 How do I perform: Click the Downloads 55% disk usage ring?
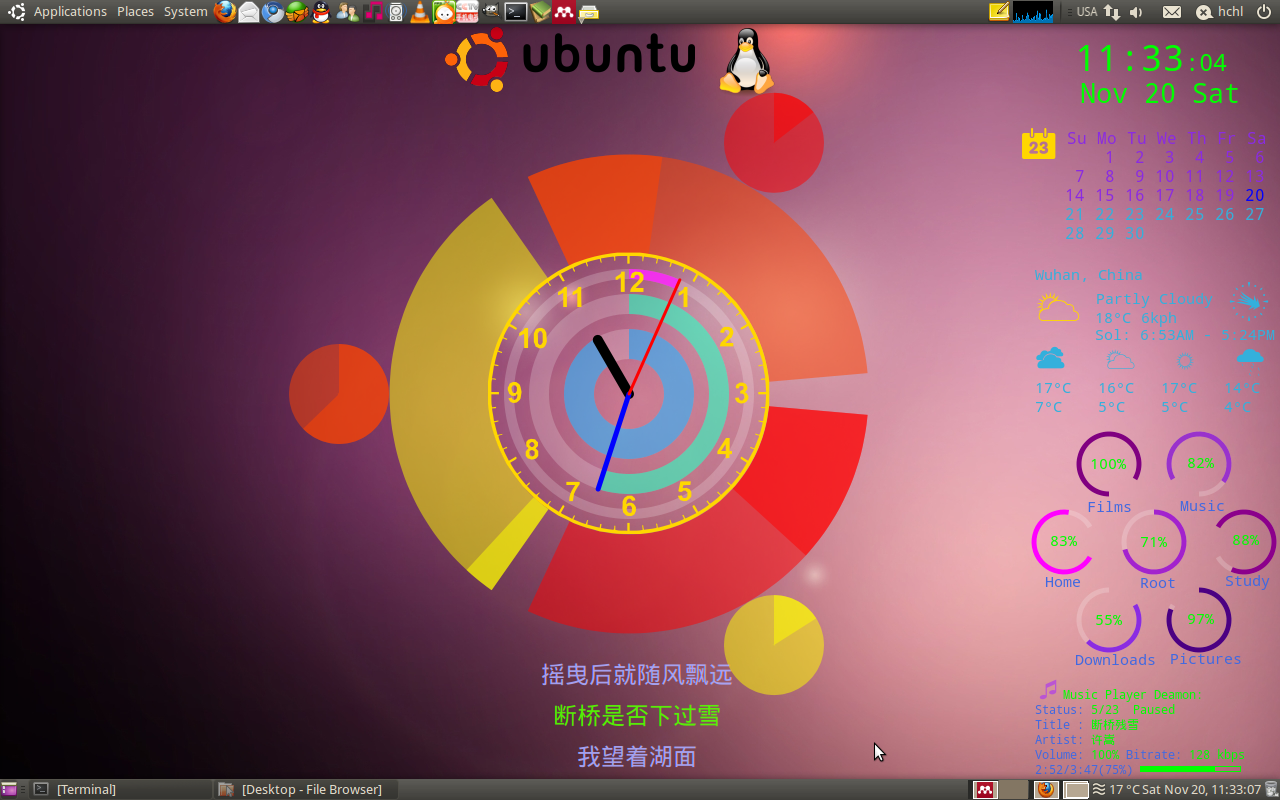(x=1109, y=620)
